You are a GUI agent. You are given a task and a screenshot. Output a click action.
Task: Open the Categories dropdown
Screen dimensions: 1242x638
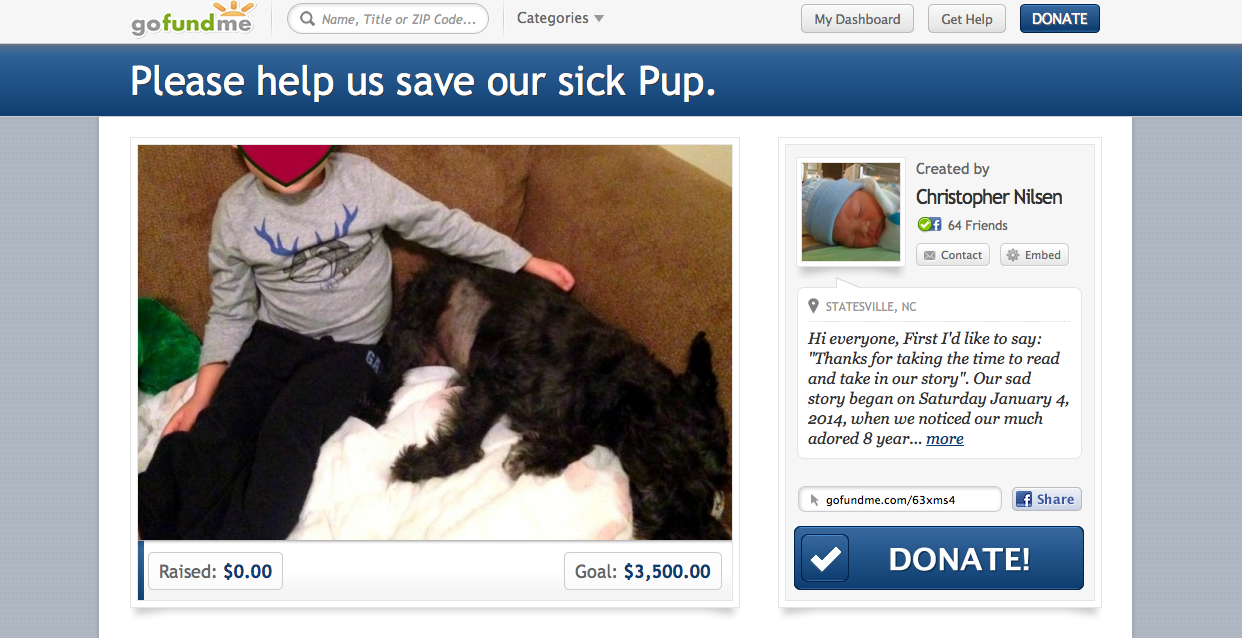[560, 18]
